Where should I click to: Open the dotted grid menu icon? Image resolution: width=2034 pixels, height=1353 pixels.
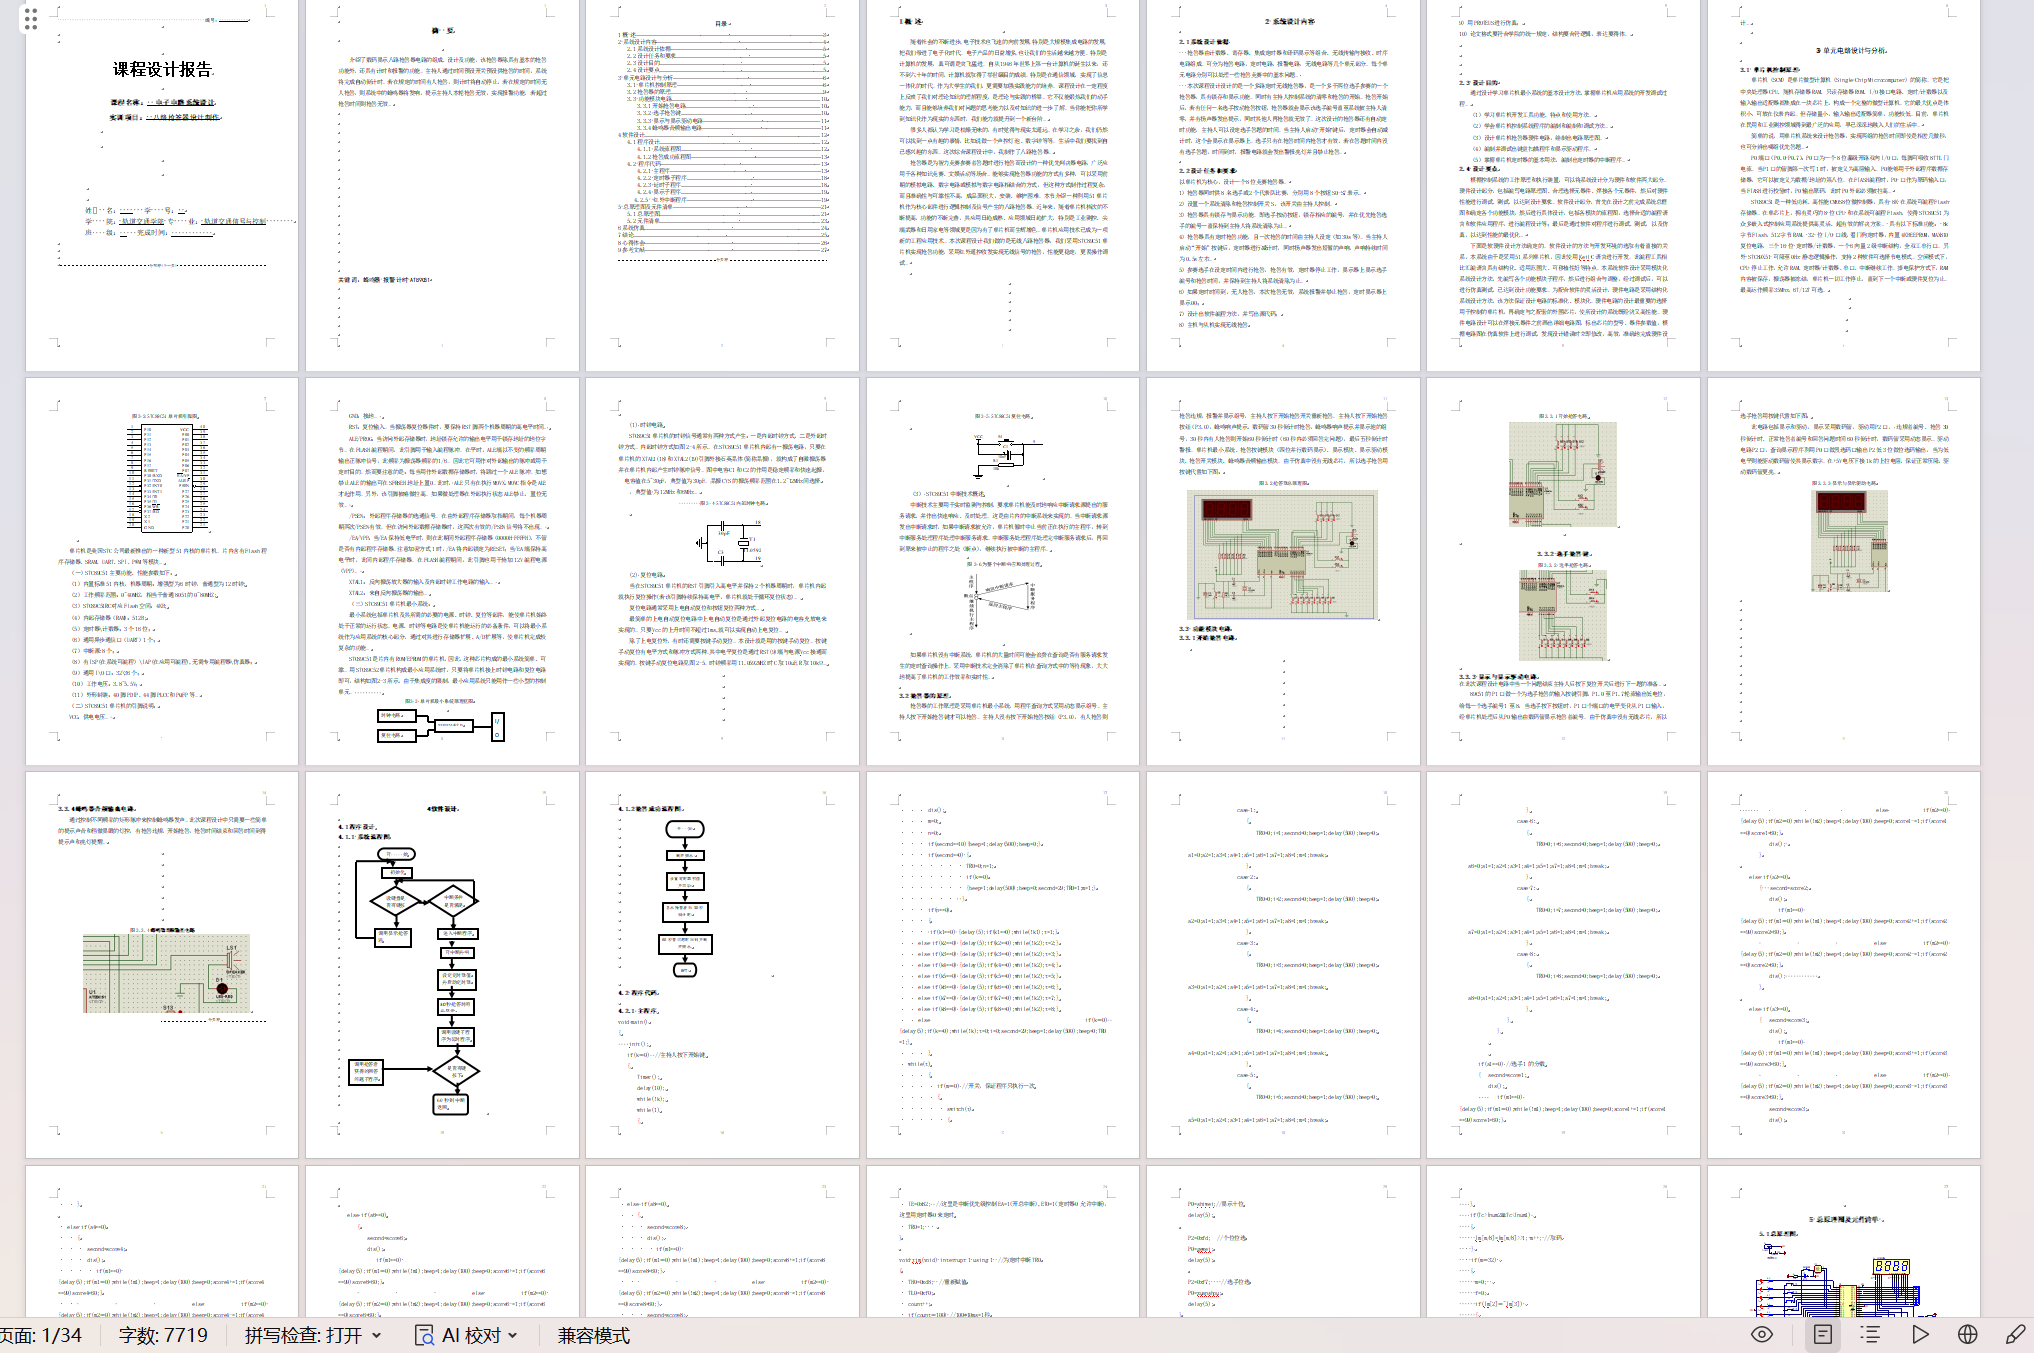30,18
